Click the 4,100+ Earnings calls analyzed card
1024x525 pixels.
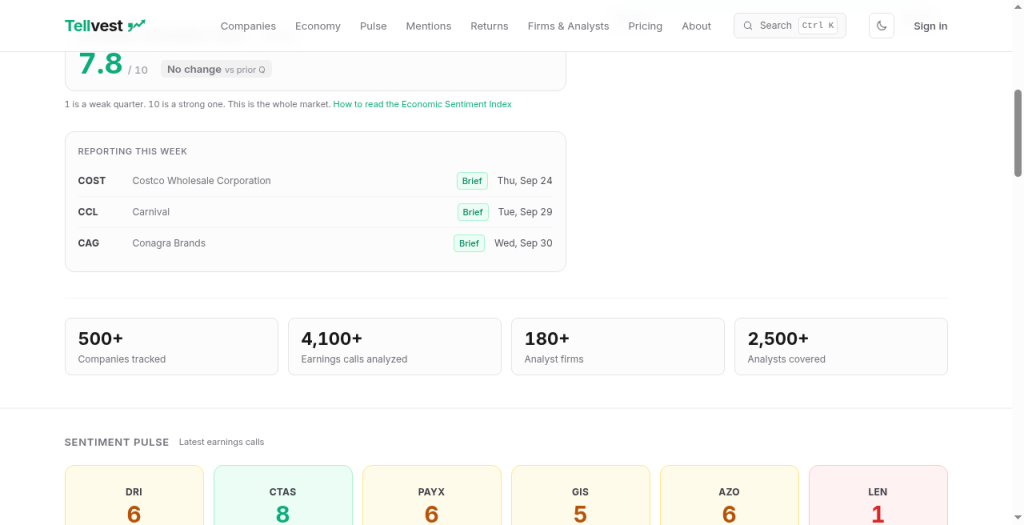click(x=394, y=347)
